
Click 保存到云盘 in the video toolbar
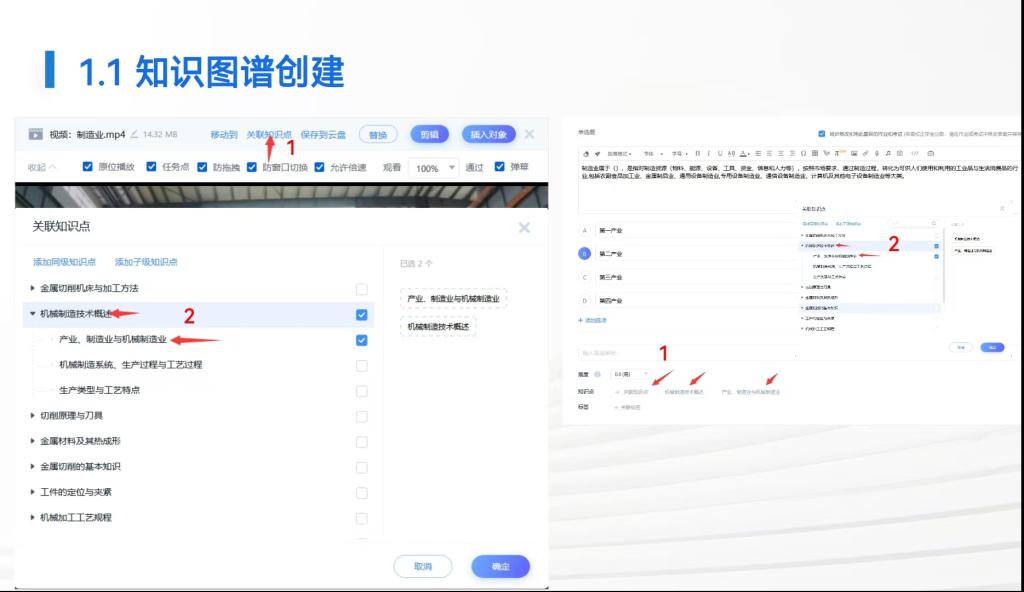tap(323, 134)
